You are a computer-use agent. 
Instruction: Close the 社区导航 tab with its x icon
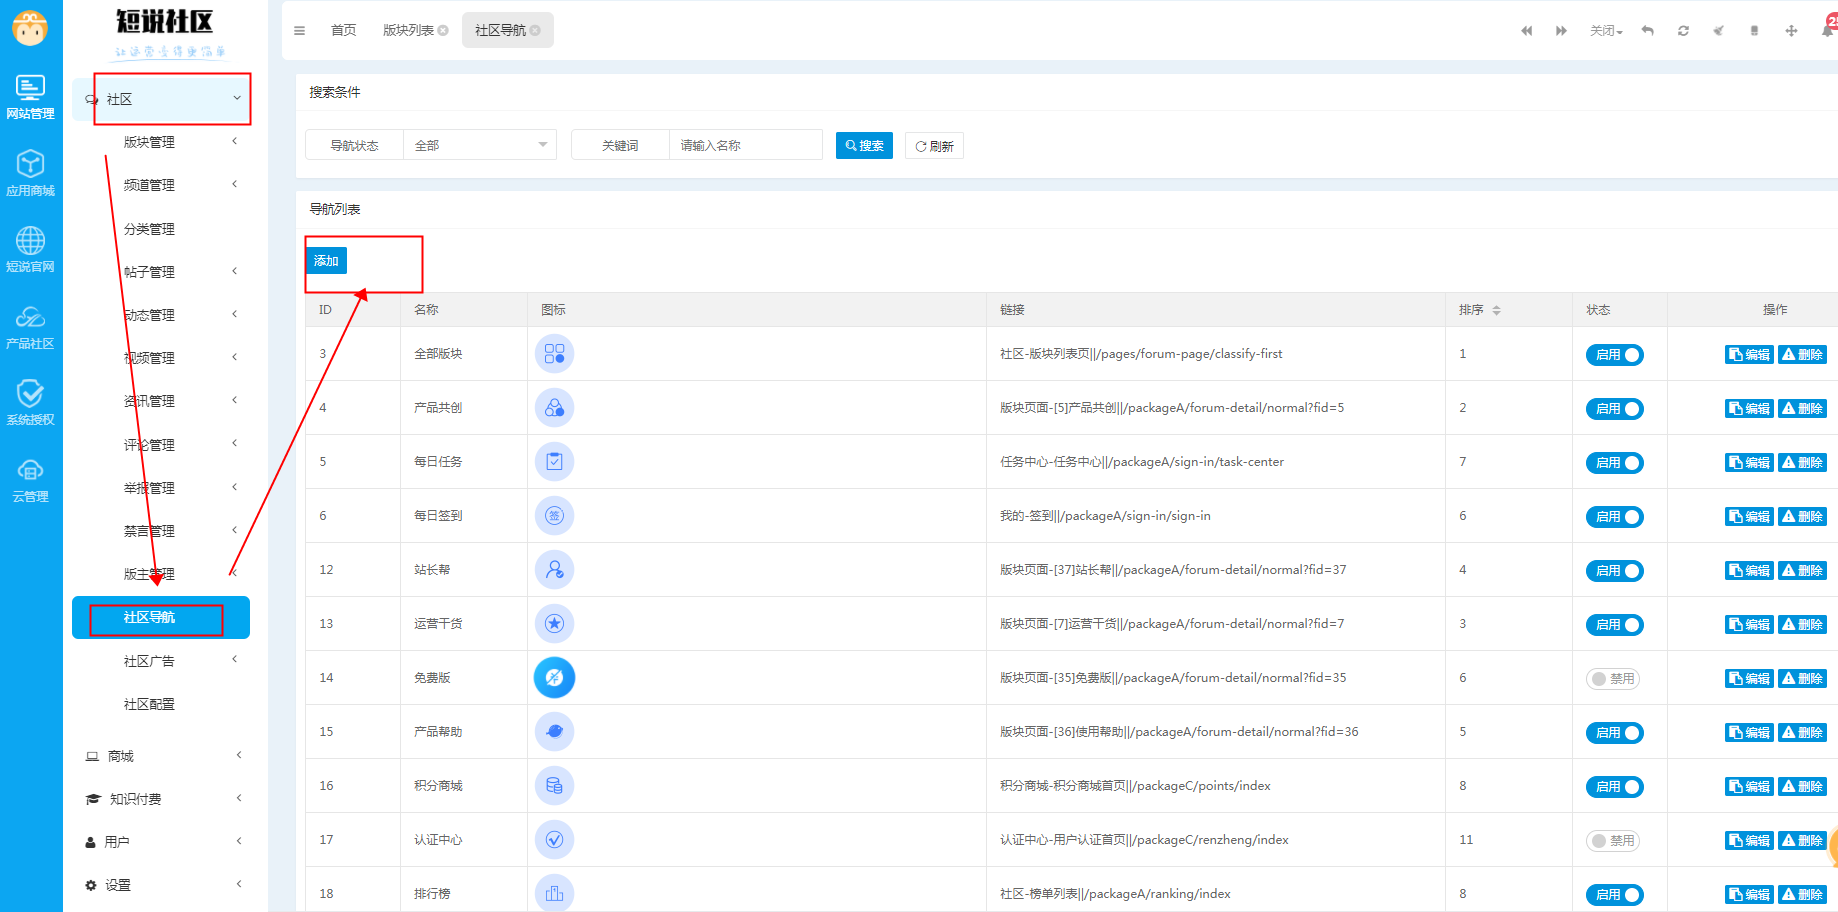click(535, 31)
